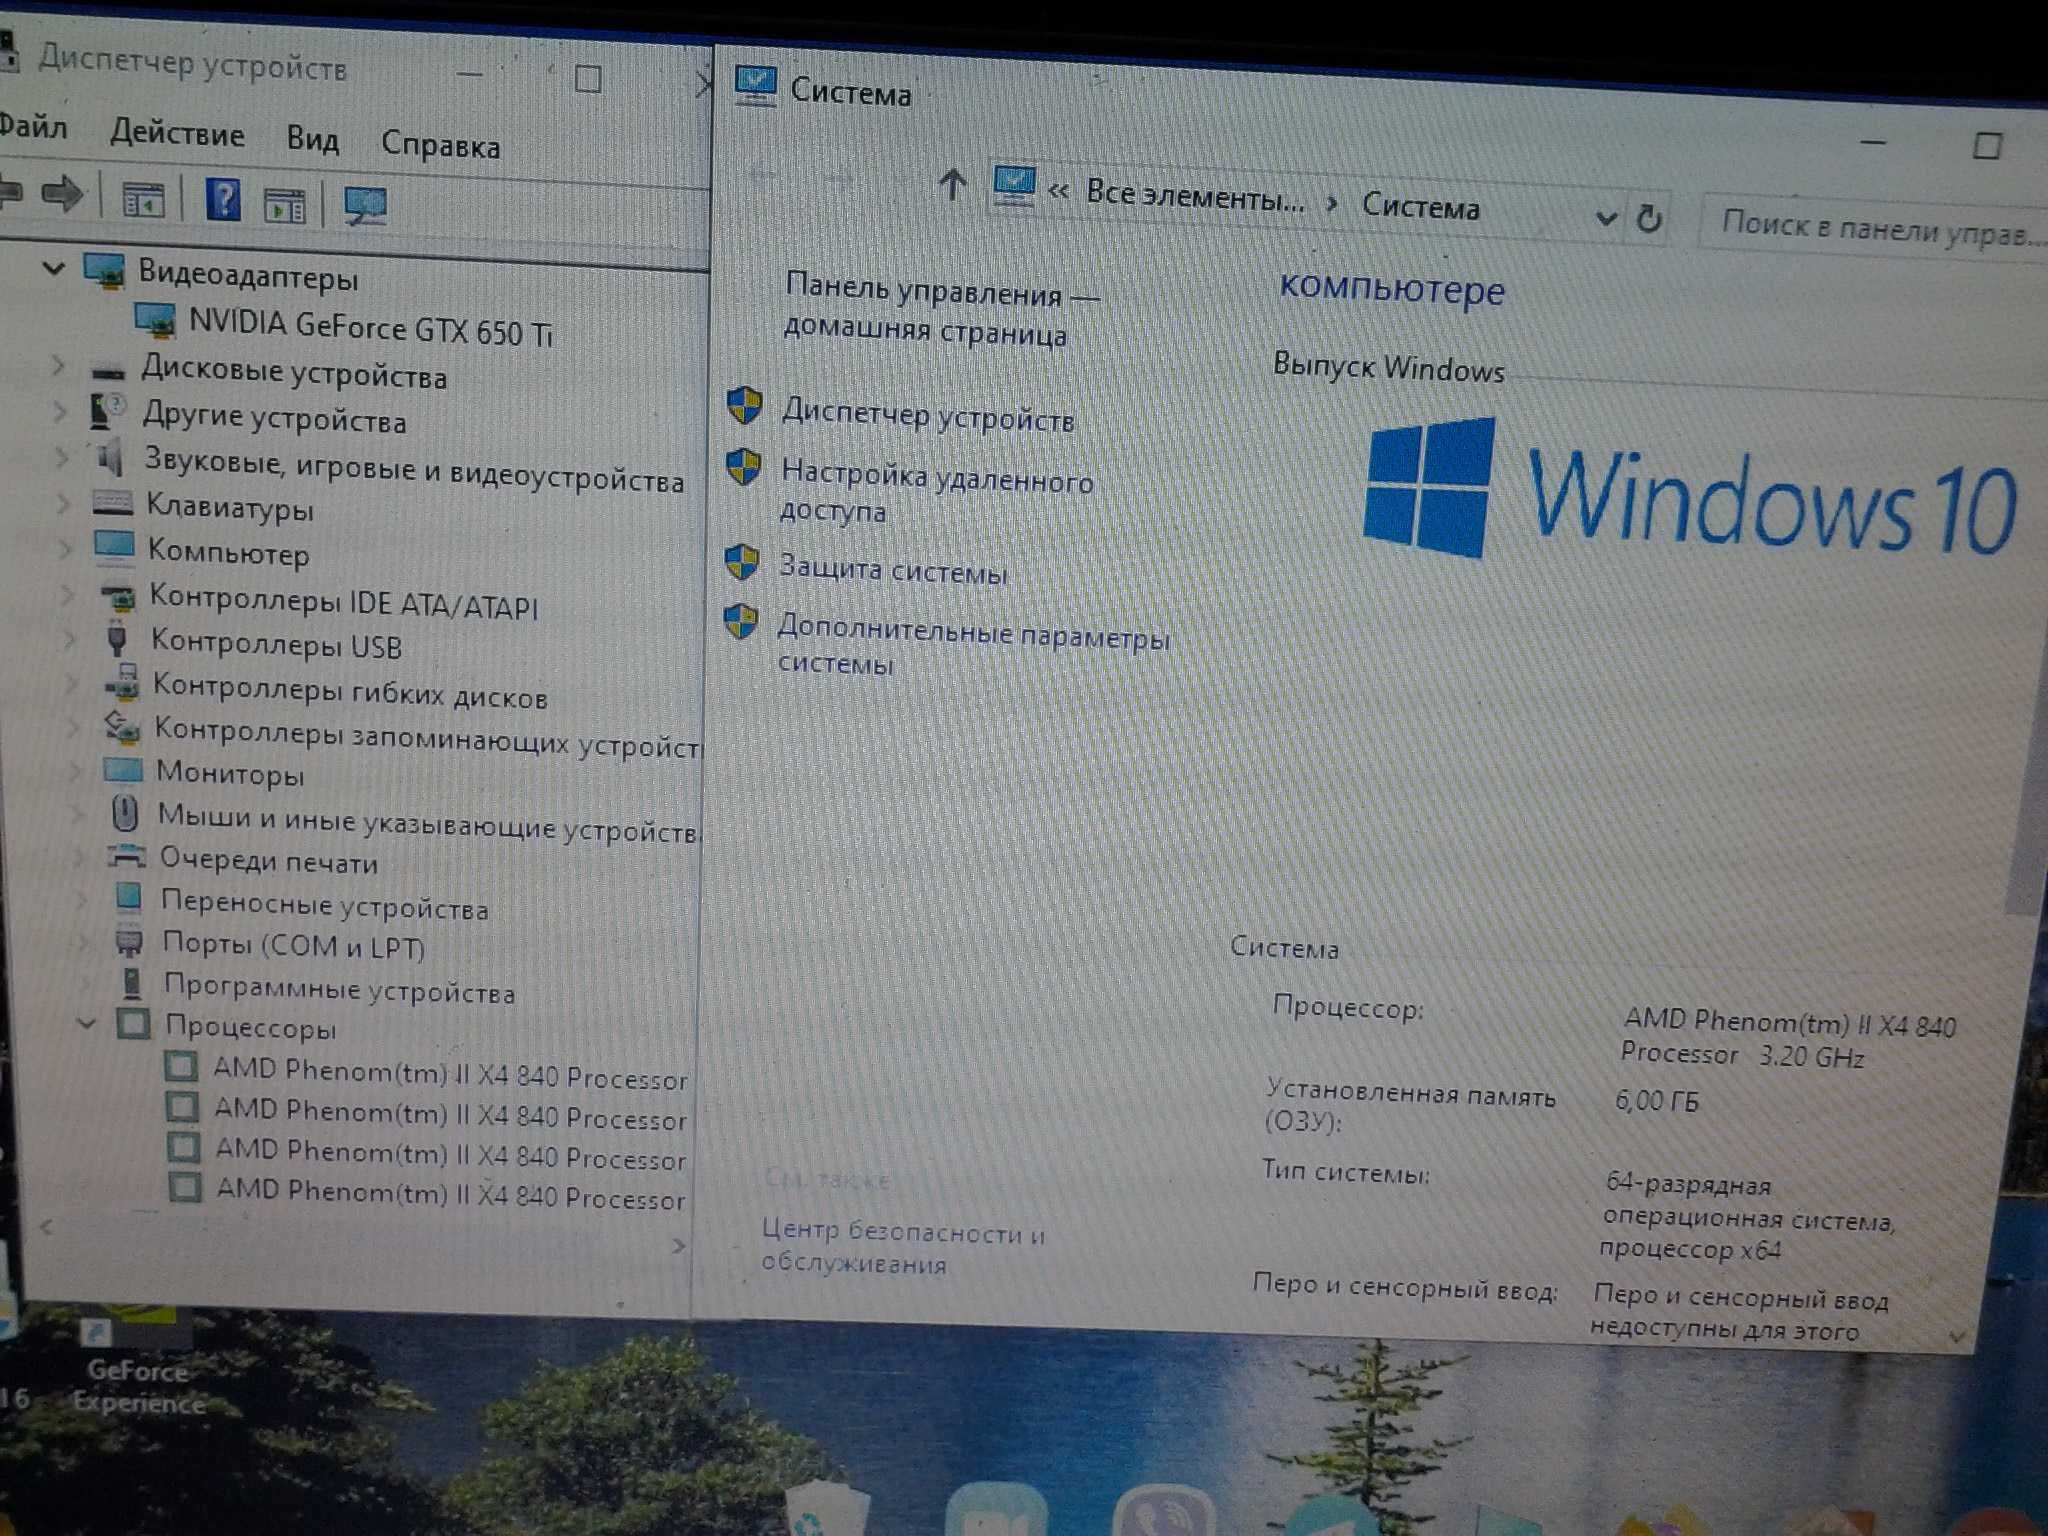Select the Другие устройства icon

point(108,410)
